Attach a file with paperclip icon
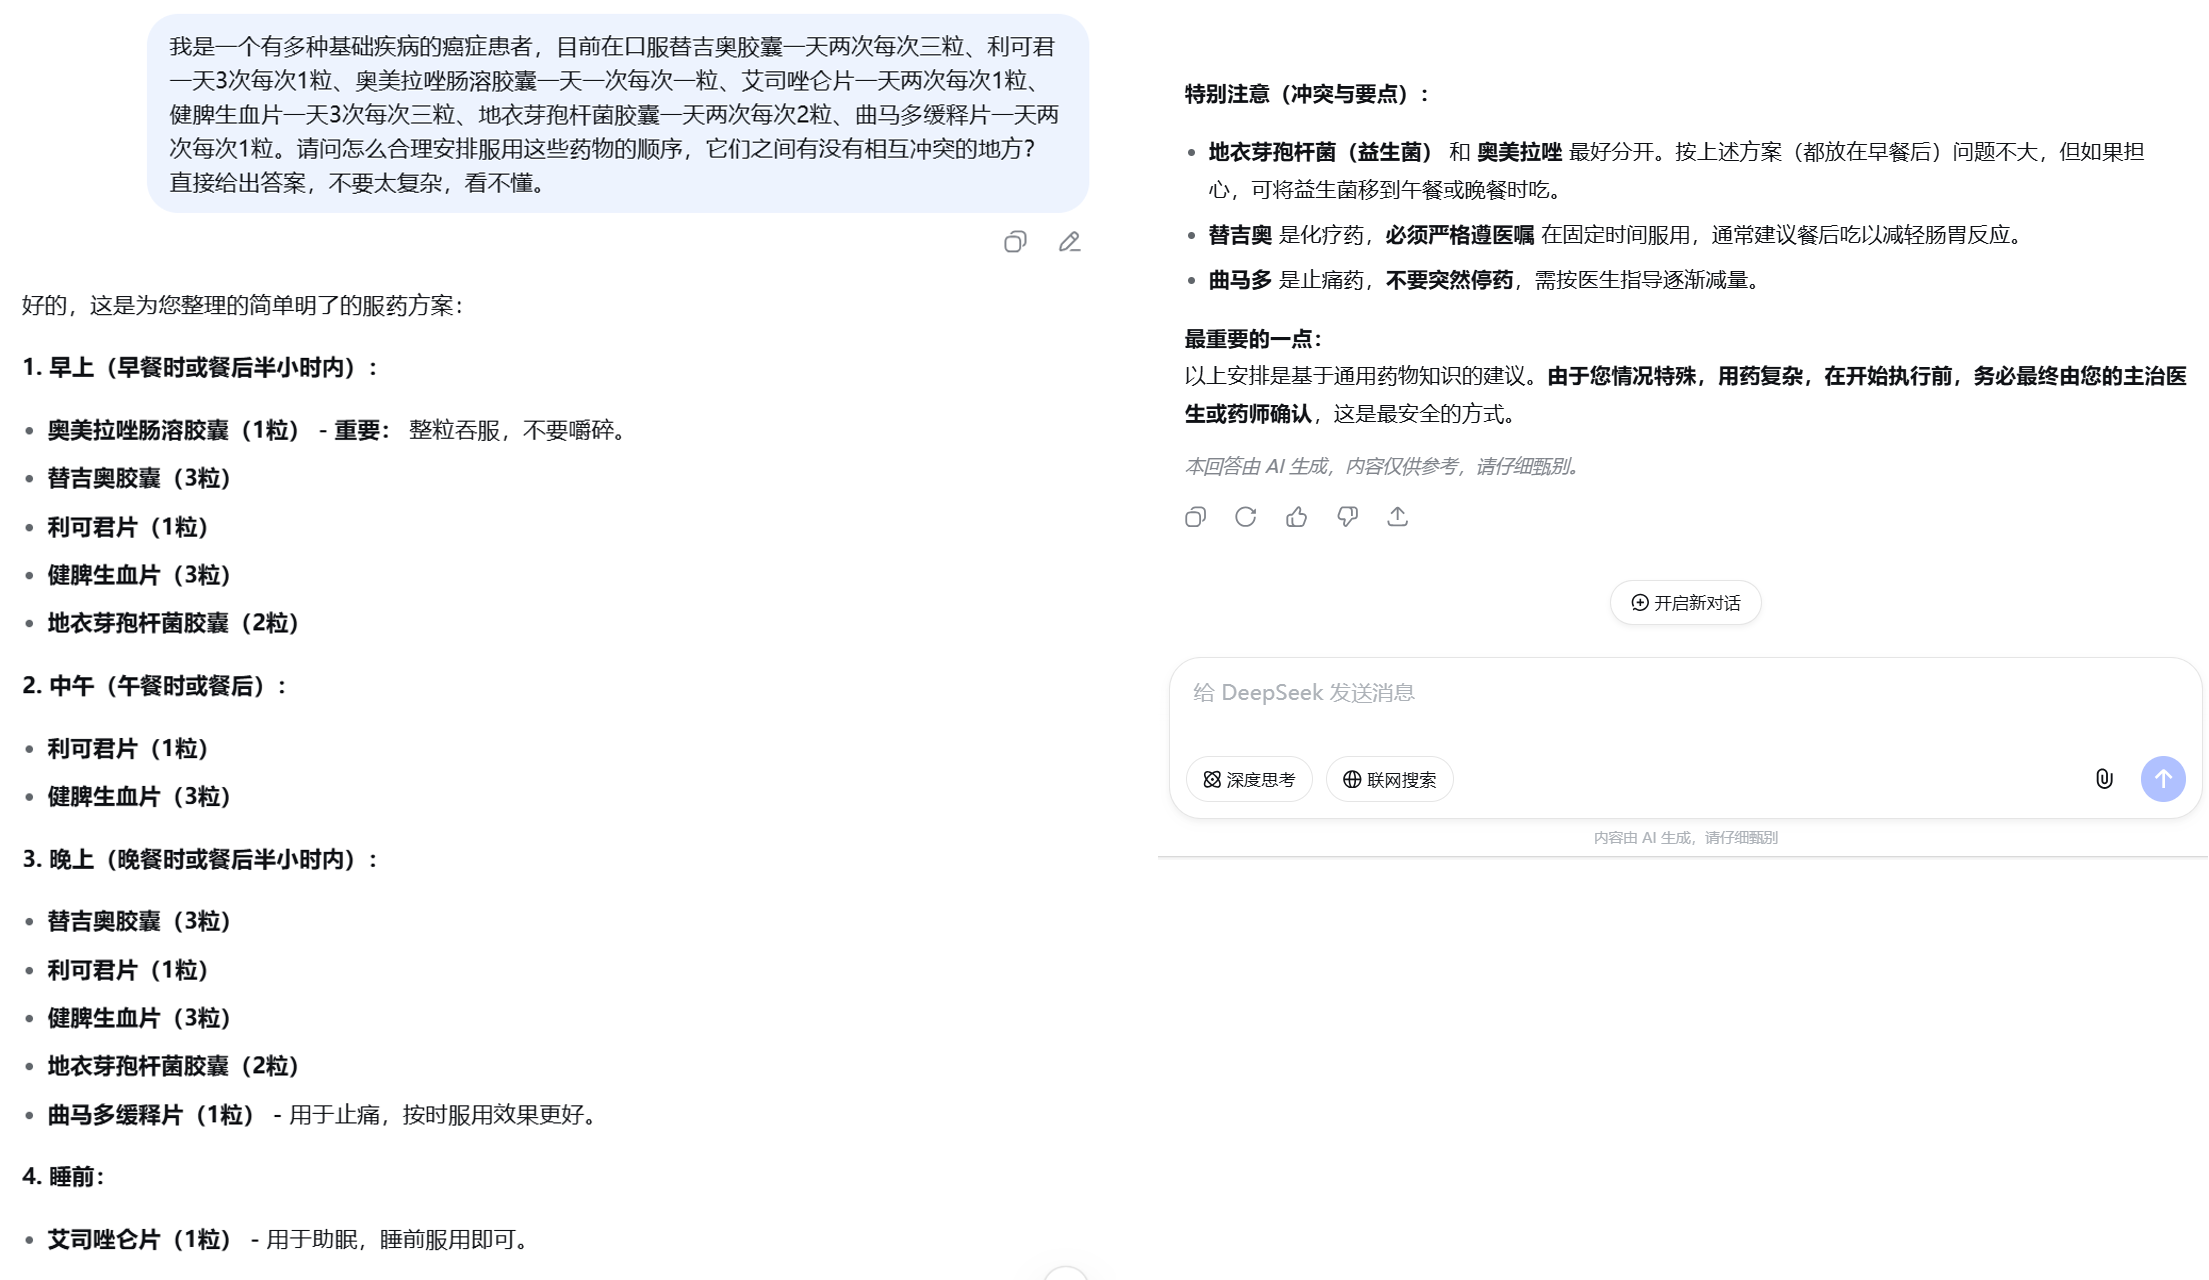The height and width of the screenshot is (1280, 2209). [2103, 779]
